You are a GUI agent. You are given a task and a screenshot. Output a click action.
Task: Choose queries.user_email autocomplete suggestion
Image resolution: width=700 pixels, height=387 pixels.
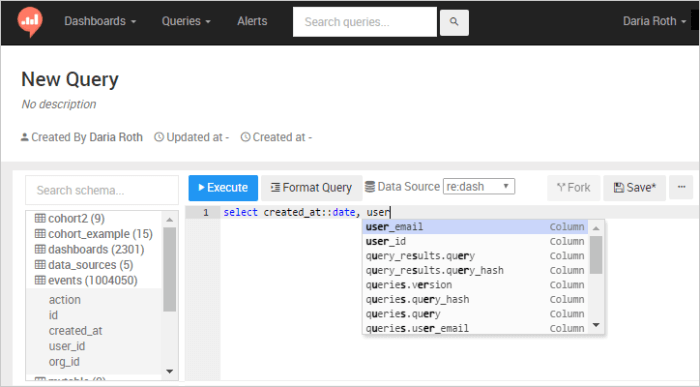(x=475, y=328)
